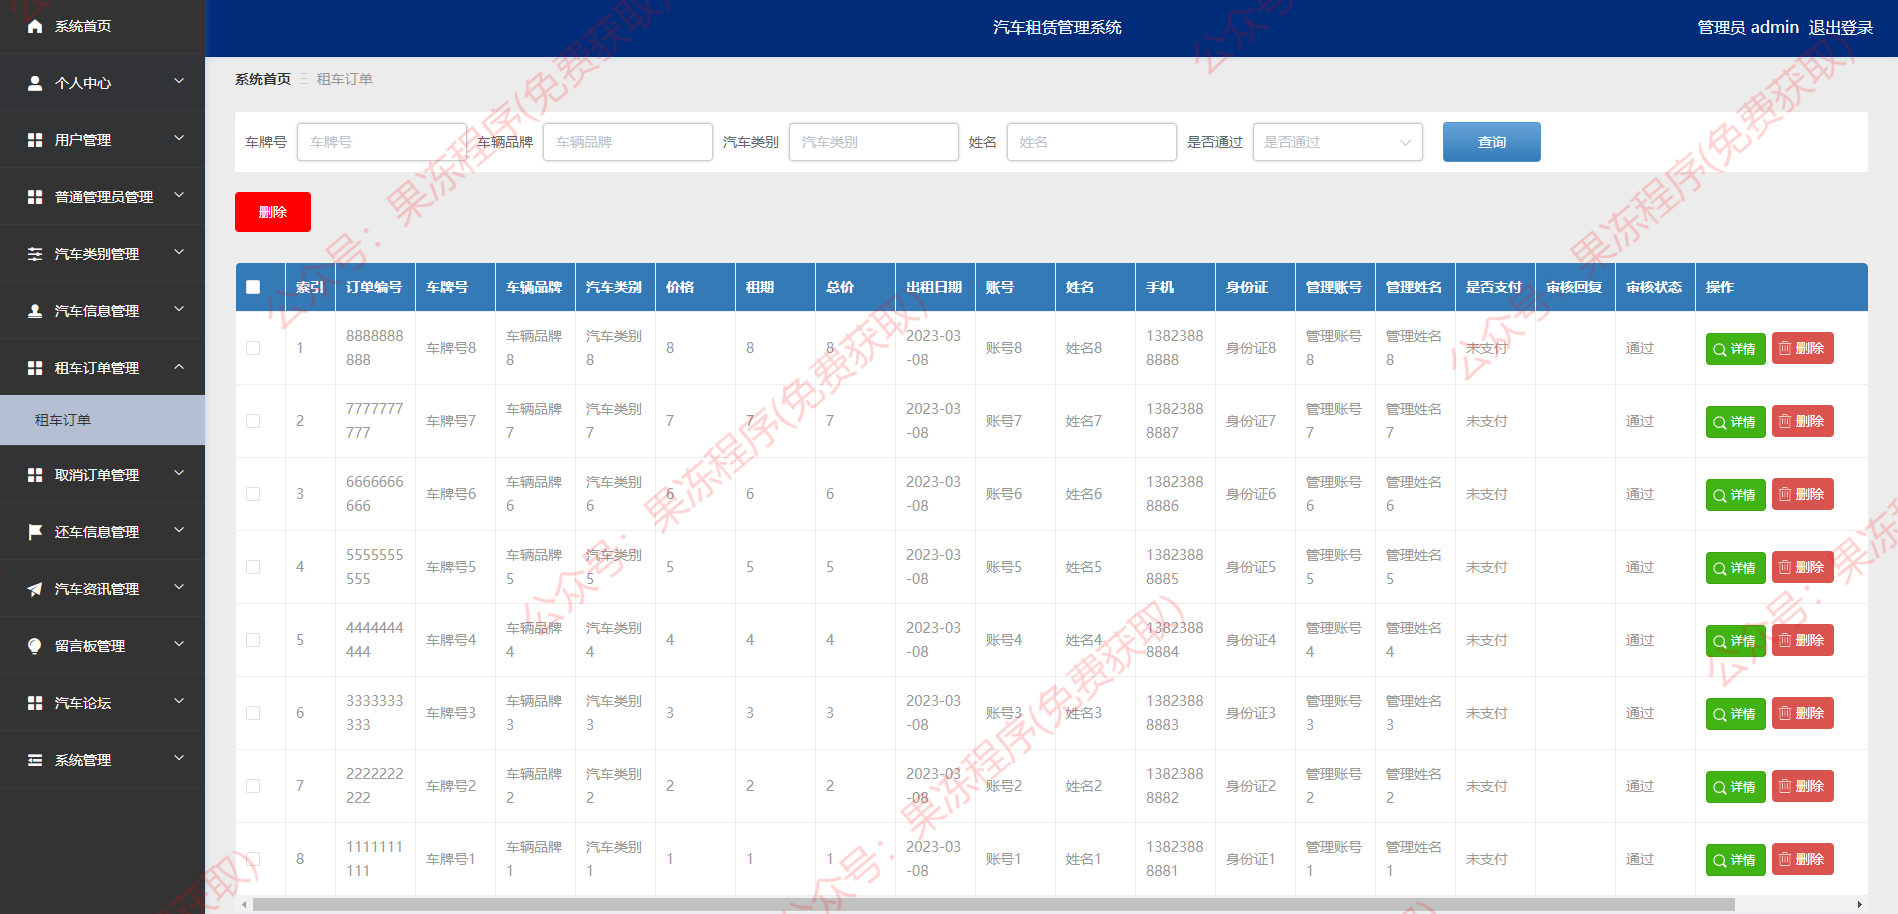Expand the 汽车资讯管理 sidebar menu
Image resolution: width=1898 pixels, height=914 pixels.
click(x=103, y=589)
